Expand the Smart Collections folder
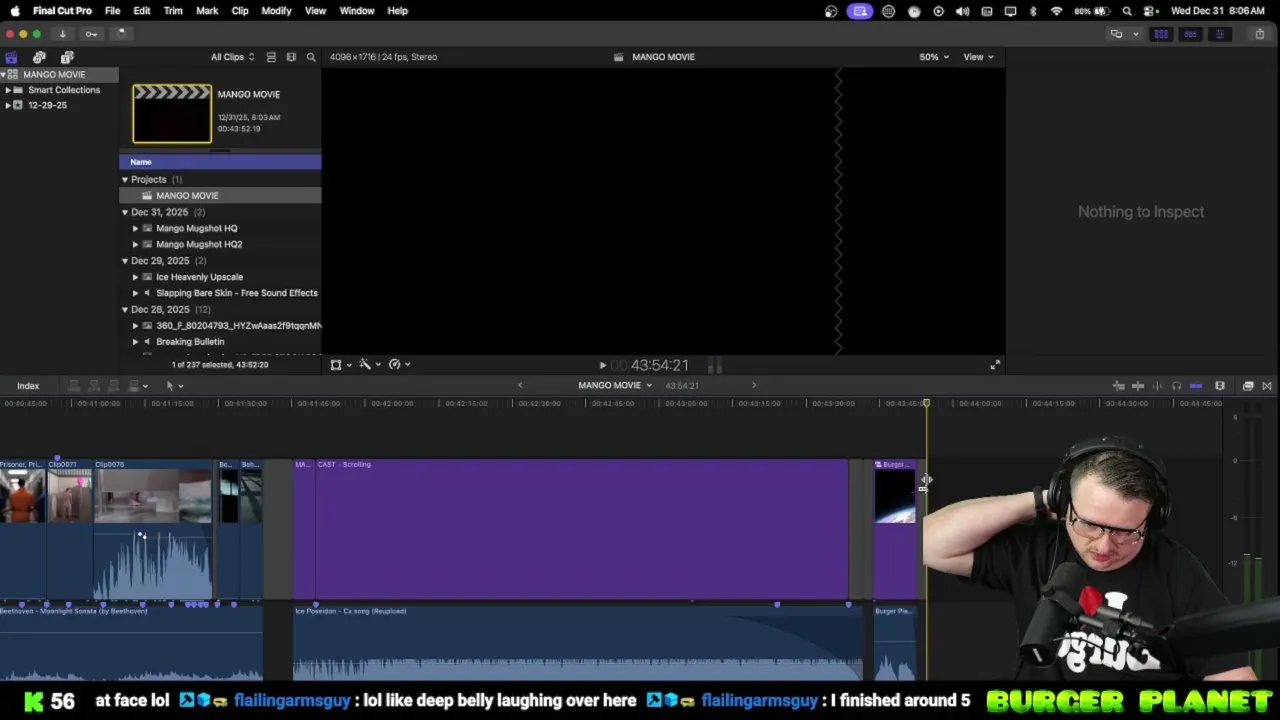 coord(8,90)
